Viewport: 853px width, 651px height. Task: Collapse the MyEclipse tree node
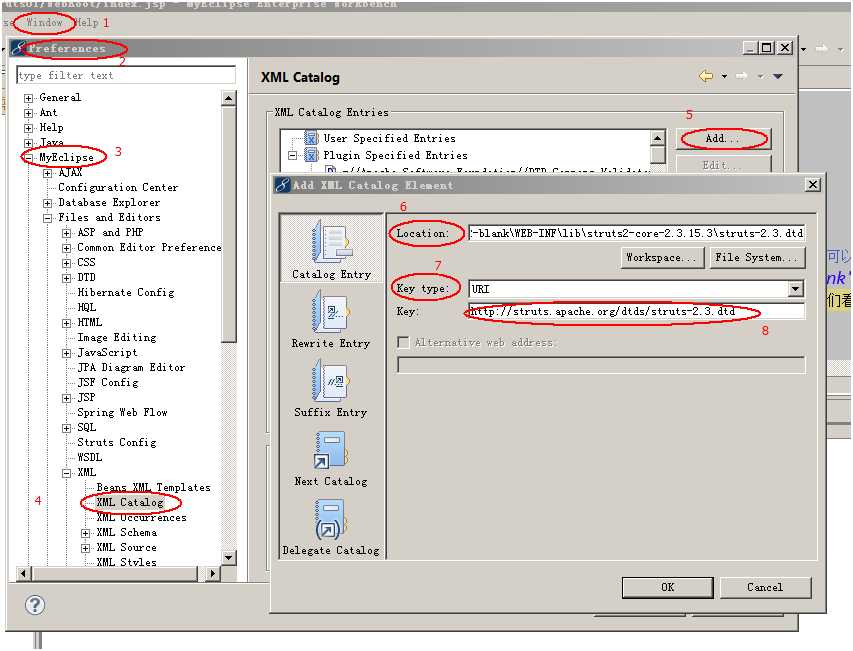click(x=28, y=158)
